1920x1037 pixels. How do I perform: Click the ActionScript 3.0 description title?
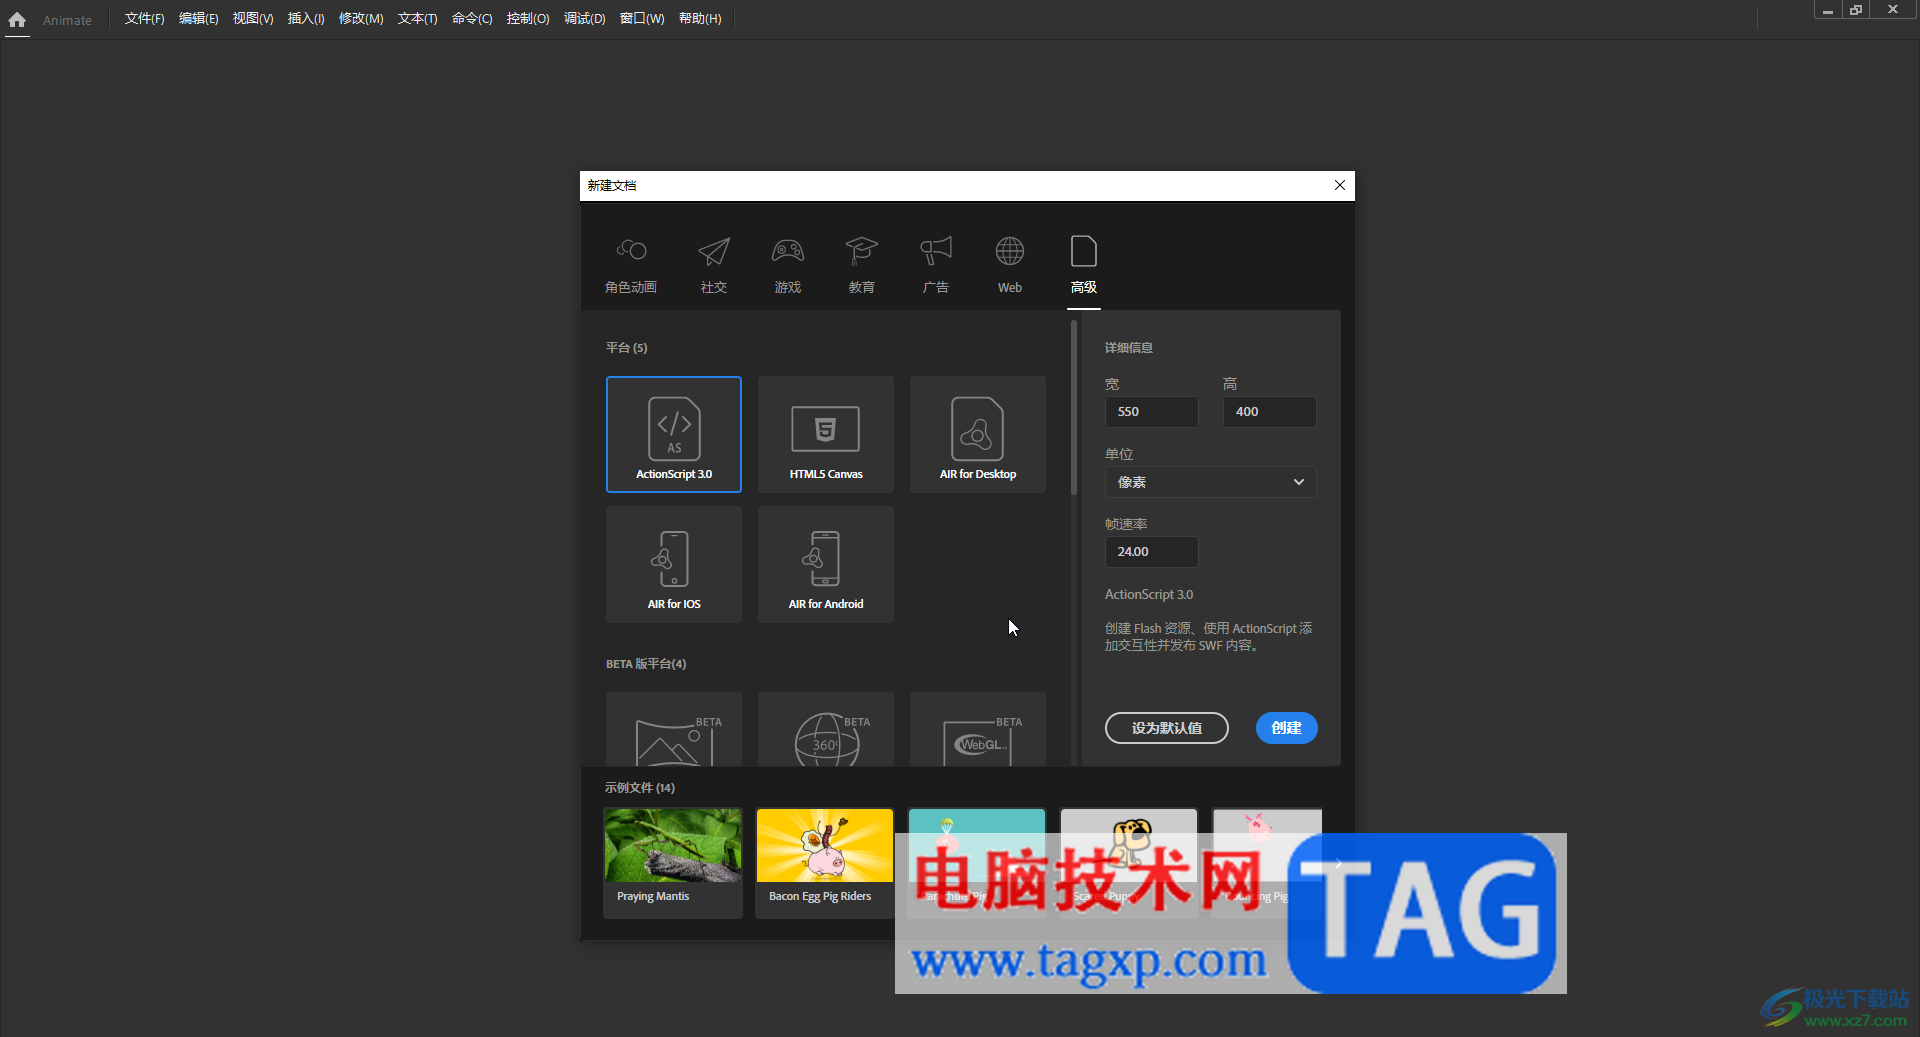[1149, 594]
